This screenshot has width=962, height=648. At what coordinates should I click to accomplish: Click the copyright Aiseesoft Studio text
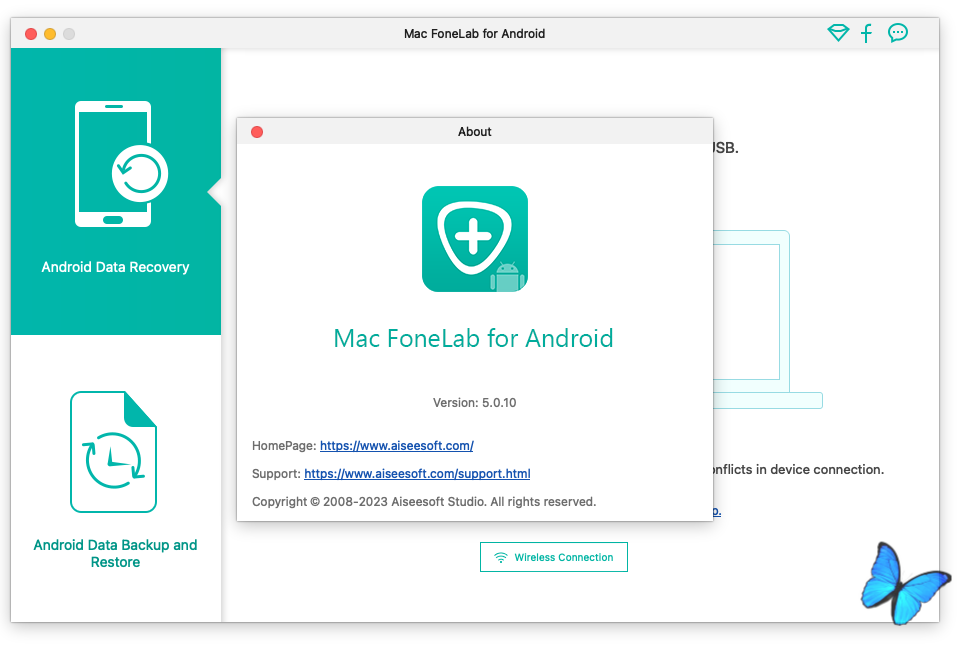click(424, 502)
